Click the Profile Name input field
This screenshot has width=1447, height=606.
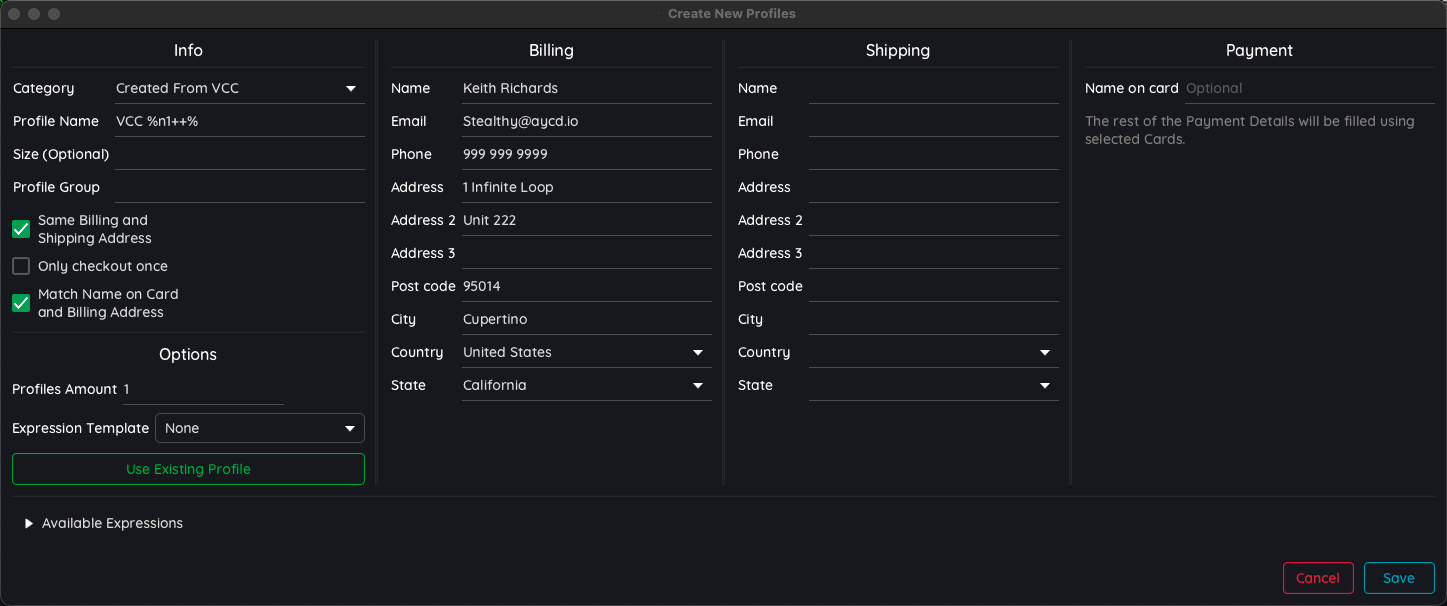point(239,121)
